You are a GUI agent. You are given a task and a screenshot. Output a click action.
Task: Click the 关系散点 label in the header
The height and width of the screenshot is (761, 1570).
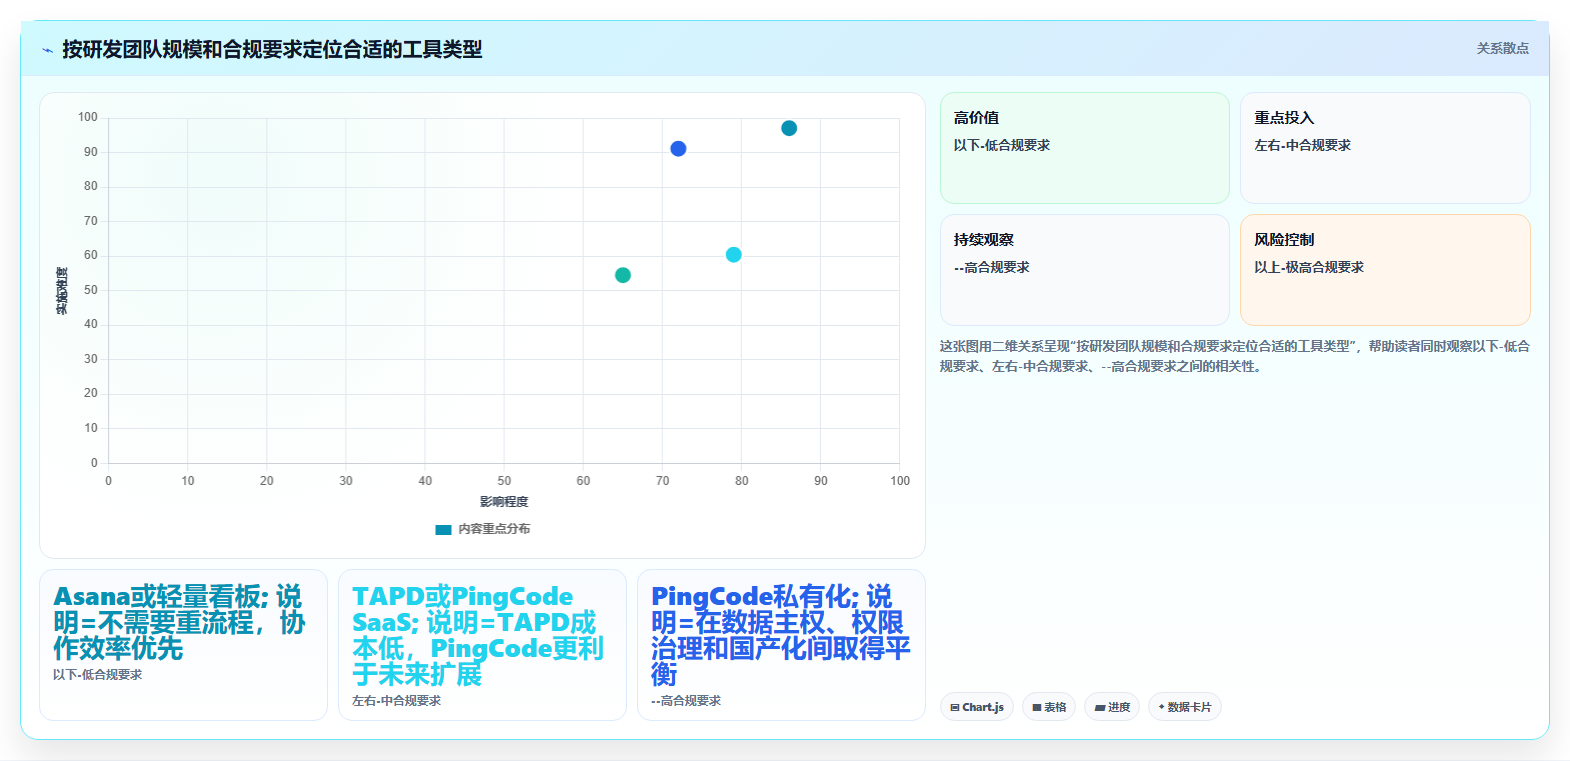[1502, 48]
